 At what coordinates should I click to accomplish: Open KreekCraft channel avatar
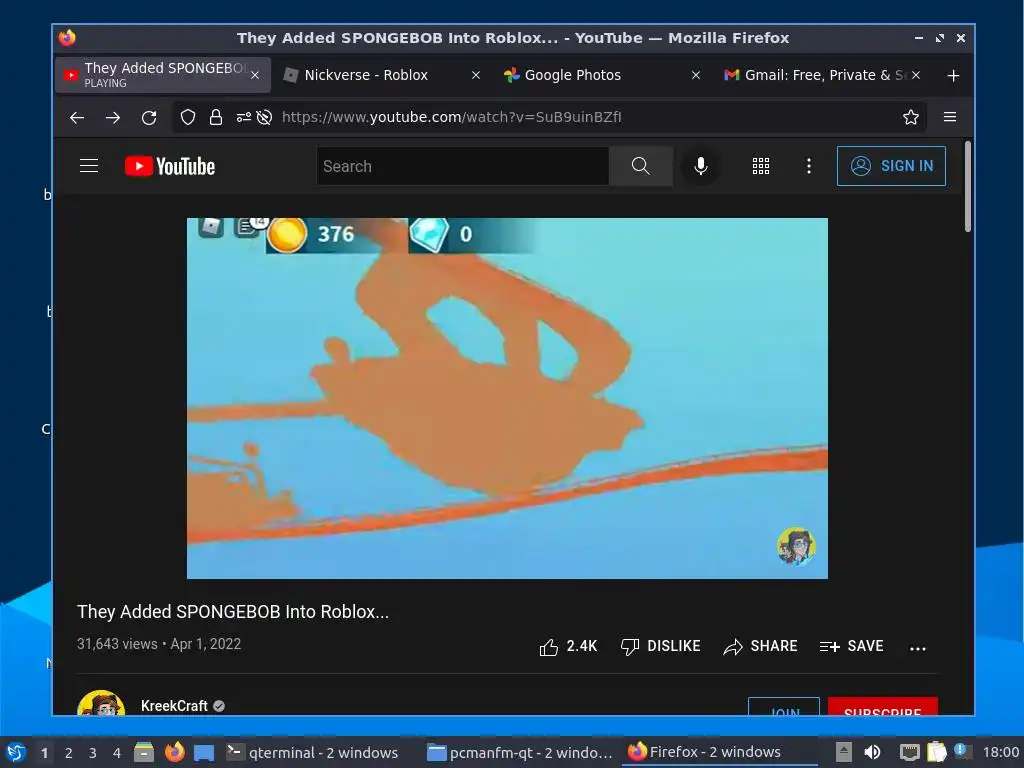click(x=101, y=703)
